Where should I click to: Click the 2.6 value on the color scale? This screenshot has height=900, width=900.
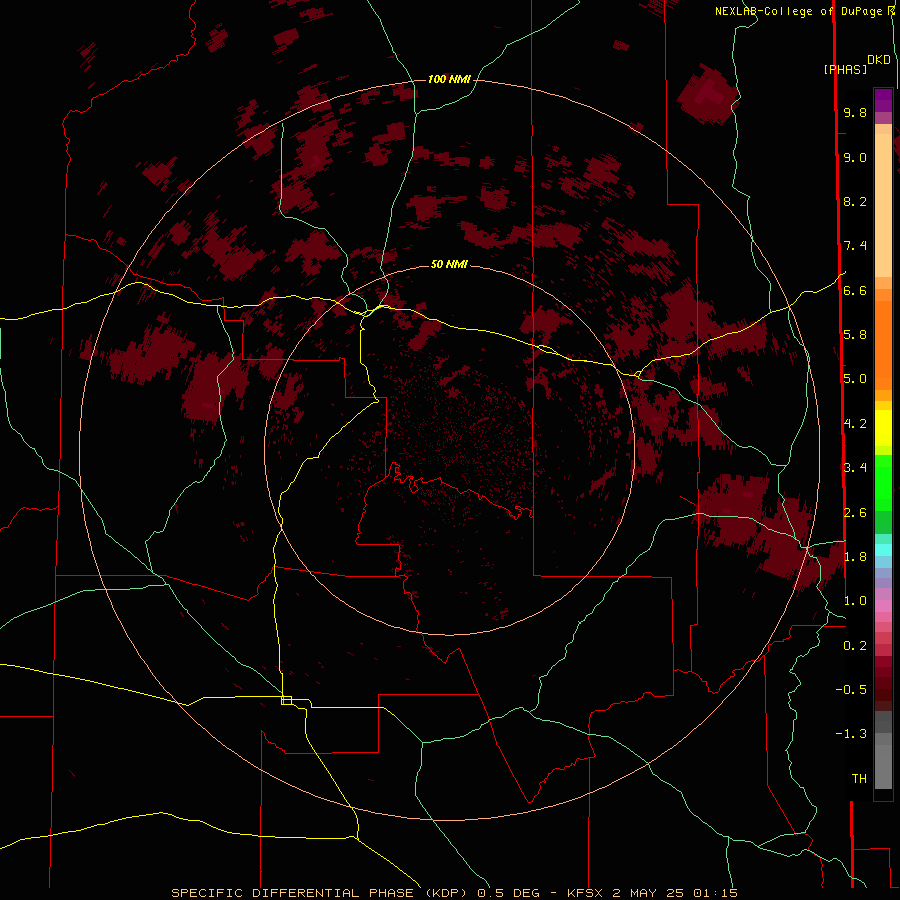855,513
